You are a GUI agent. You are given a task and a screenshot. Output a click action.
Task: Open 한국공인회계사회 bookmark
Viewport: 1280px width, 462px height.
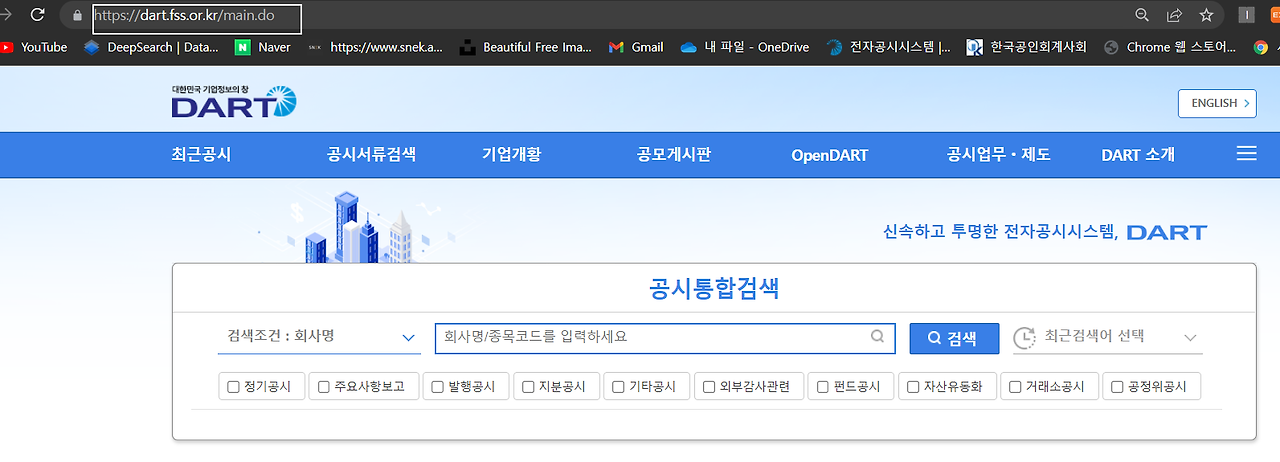coord(1027,47)
